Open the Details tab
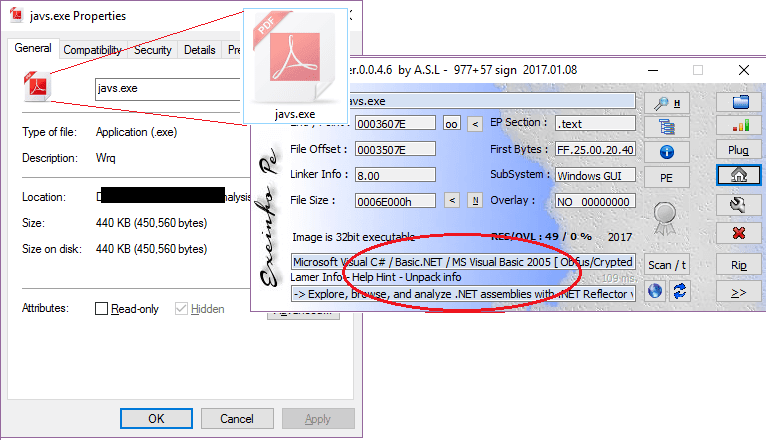 pyautogui.click(x=199, y=50)
